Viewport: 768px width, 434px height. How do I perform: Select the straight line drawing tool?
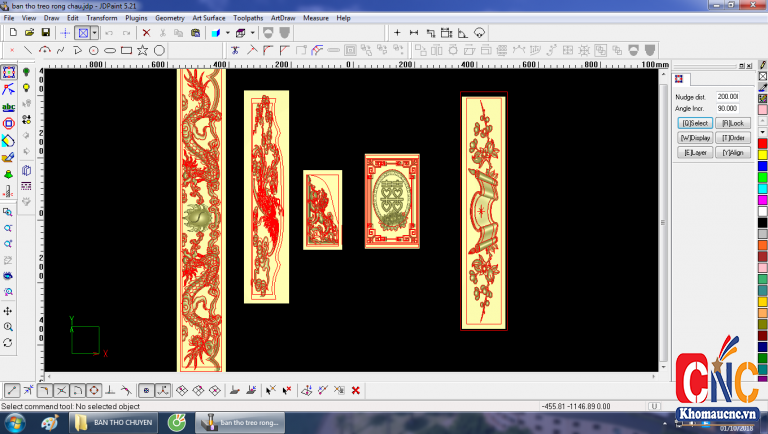click(x=27, y=50)
